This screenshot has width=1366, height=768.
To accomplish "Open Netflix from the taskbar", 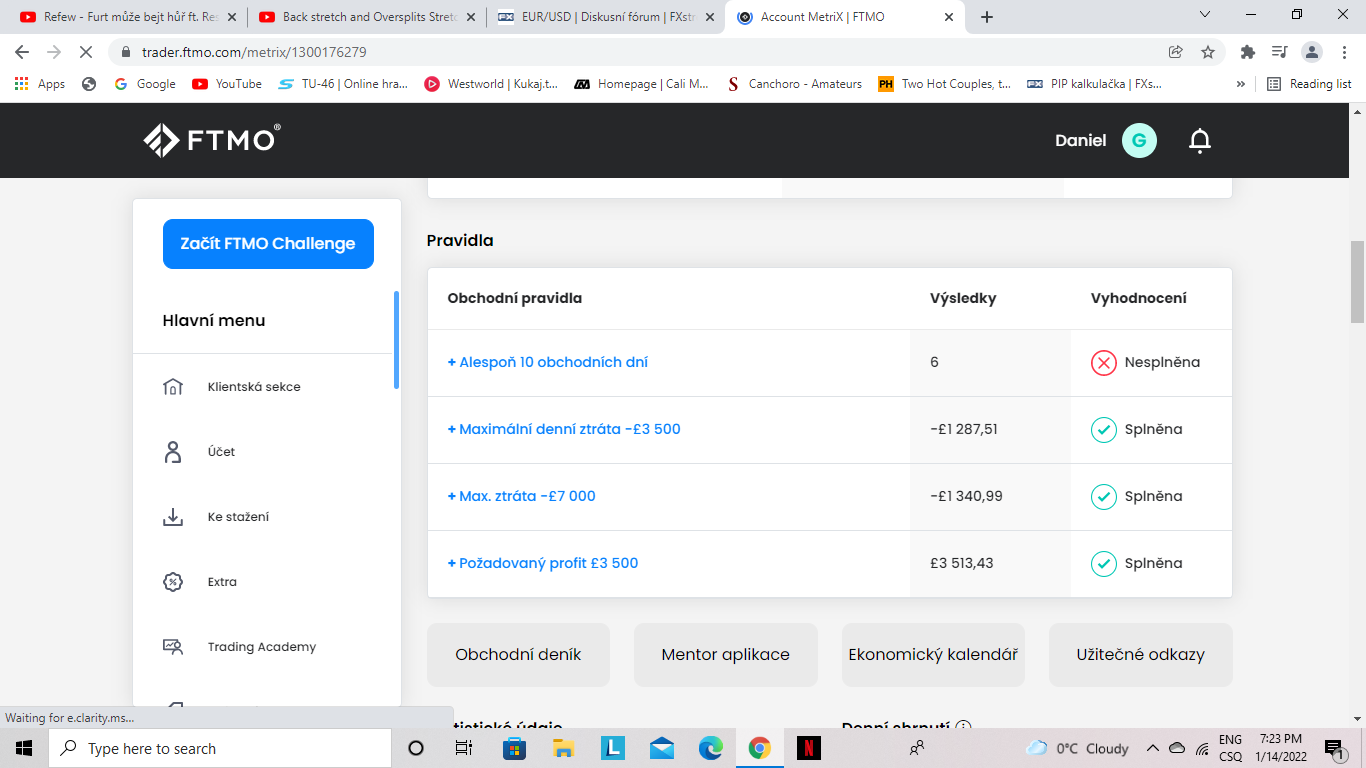I will (809, 748).
